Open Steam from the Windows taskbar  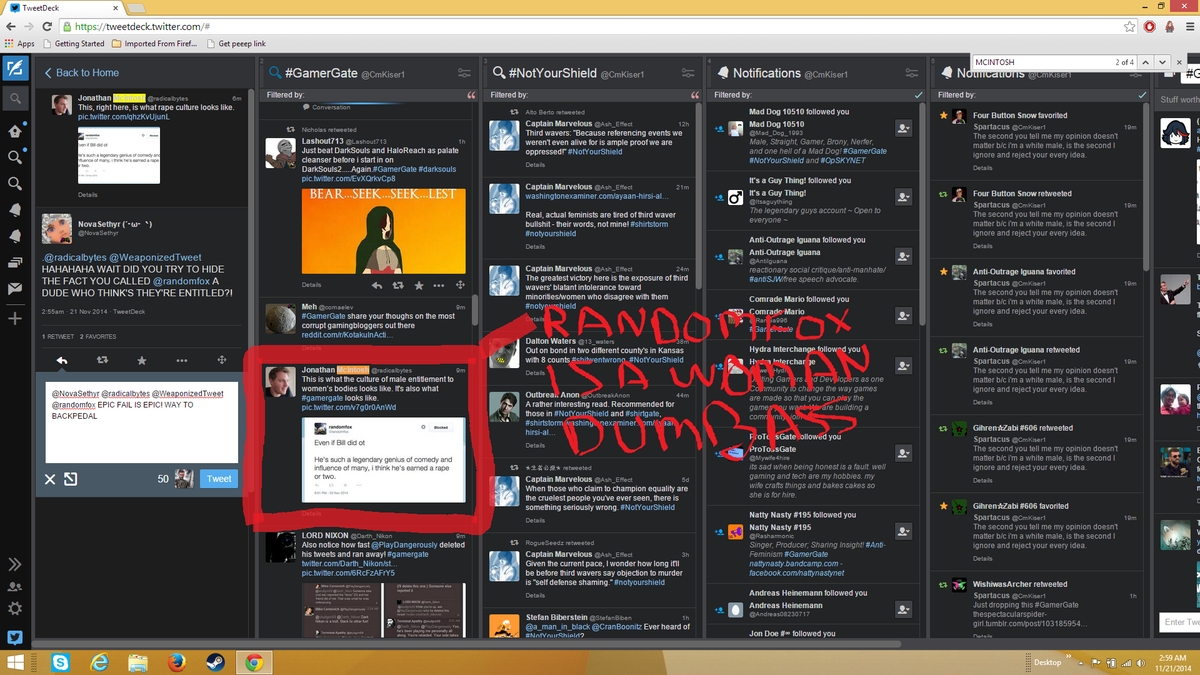[x=215, y=662]
